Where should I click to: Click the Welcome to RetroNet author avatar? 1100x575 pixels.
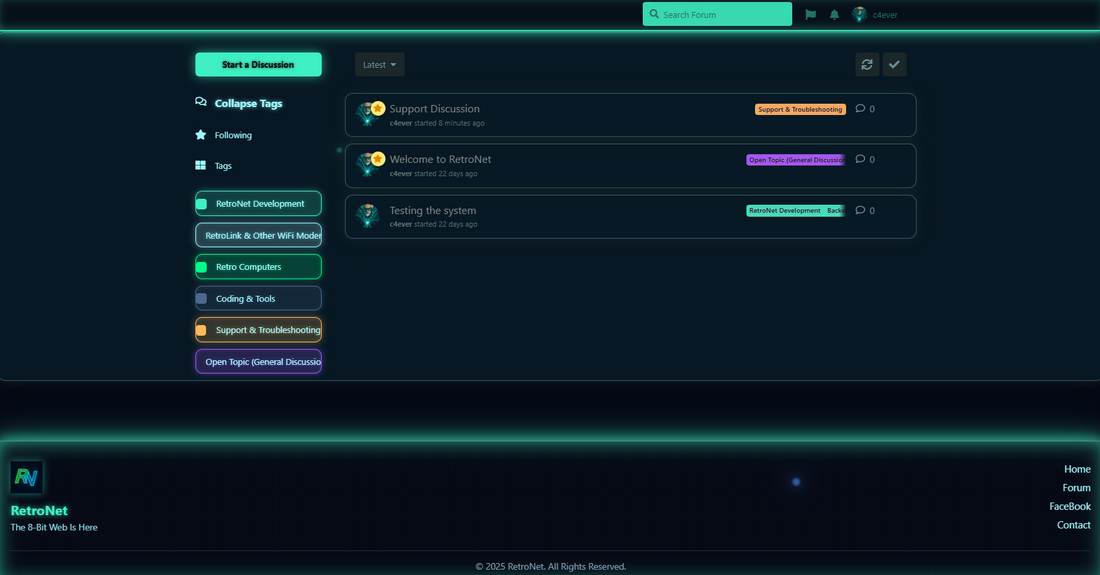tap(365, 165)
